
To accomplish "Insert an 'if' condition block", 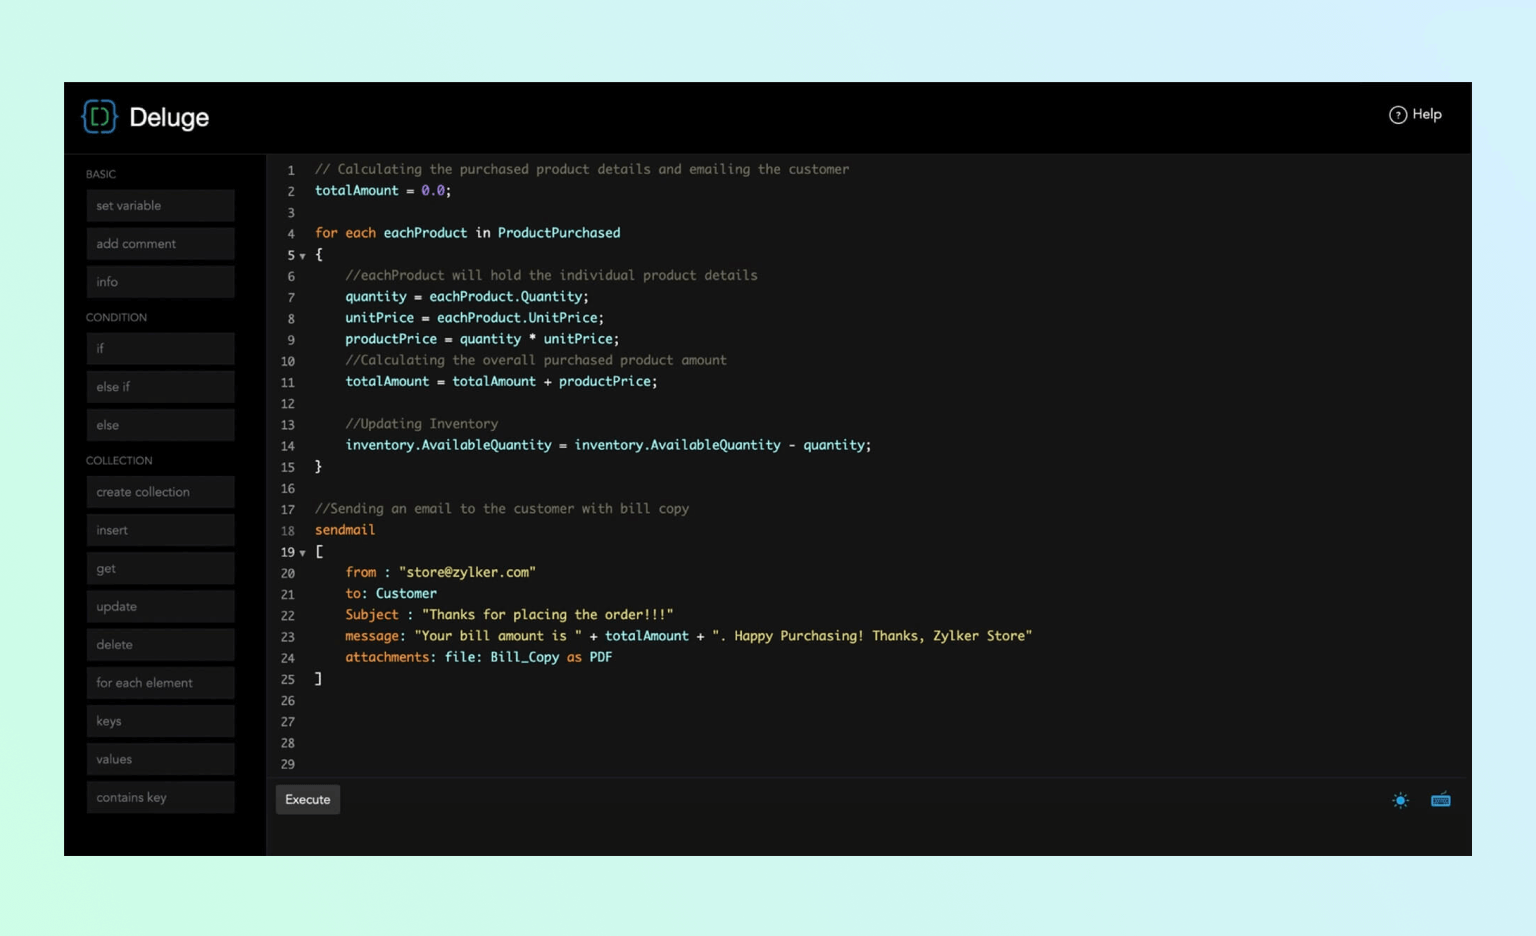I will coord(160,349).
